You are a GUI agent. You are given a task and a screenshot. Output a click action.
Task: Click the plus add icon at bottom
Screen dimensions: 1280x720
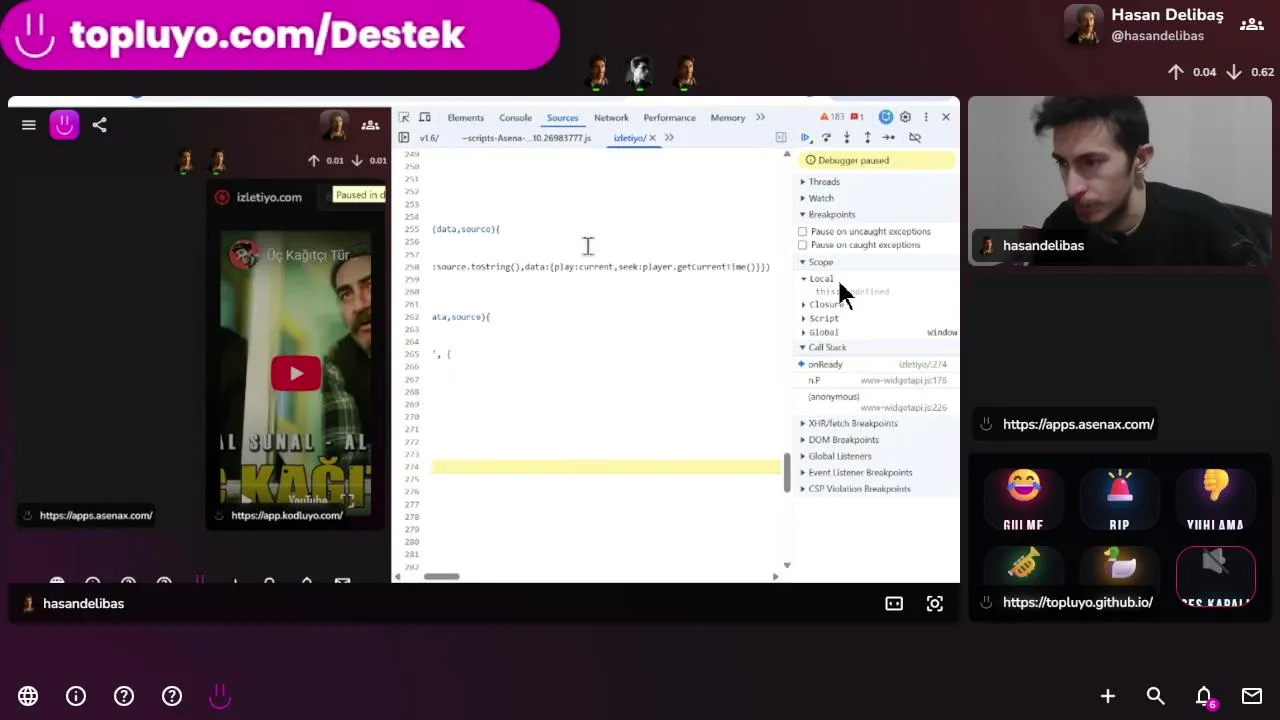click(1107, 696)
